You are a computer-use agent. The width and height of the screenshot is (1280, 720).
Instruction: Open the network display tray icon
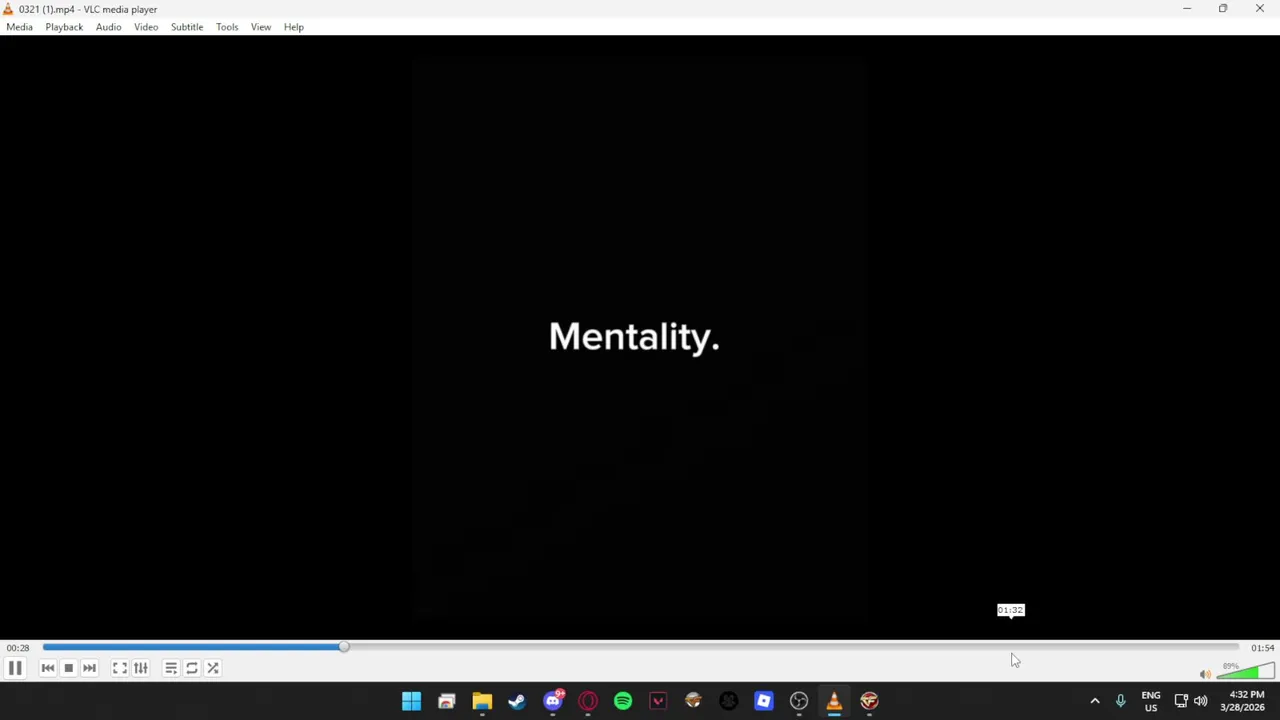click(1181, 701)
